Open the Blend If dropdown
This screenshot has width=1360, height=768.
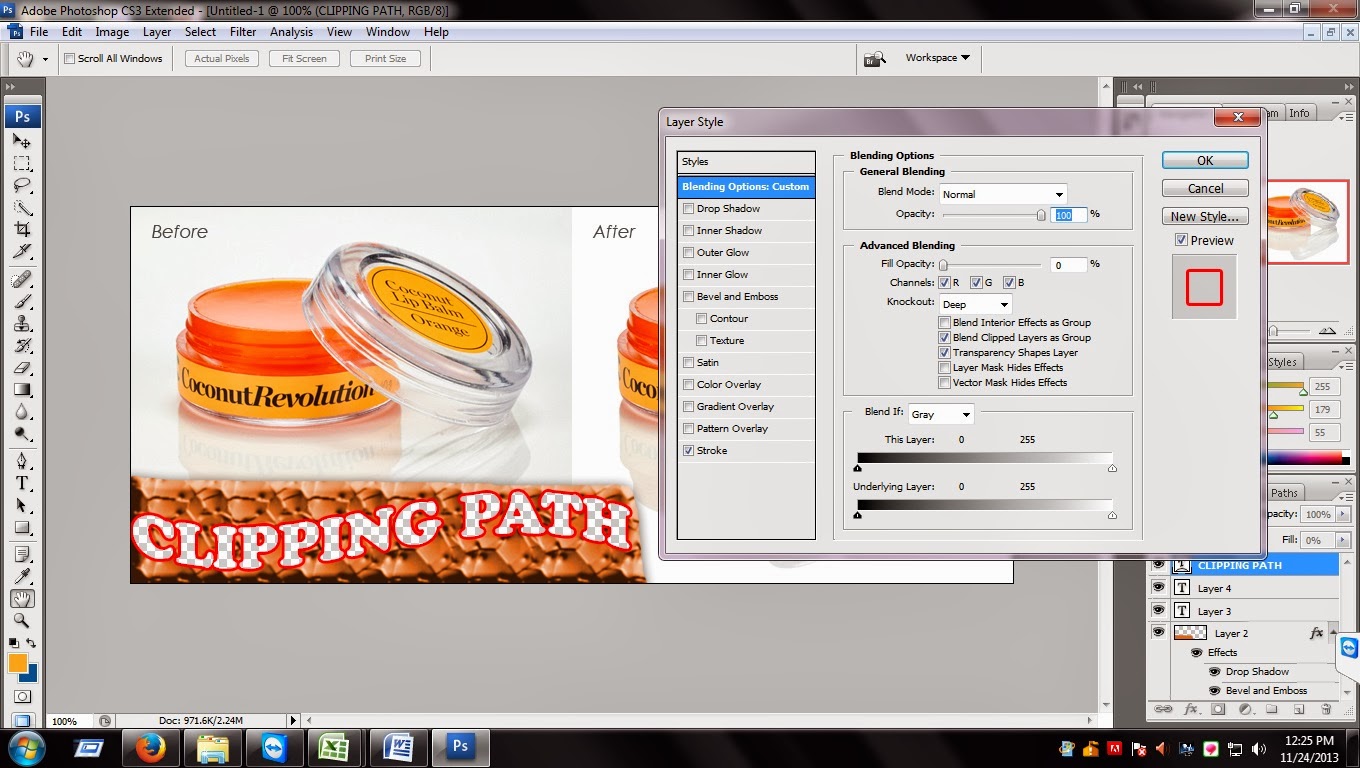coord(941,414)
